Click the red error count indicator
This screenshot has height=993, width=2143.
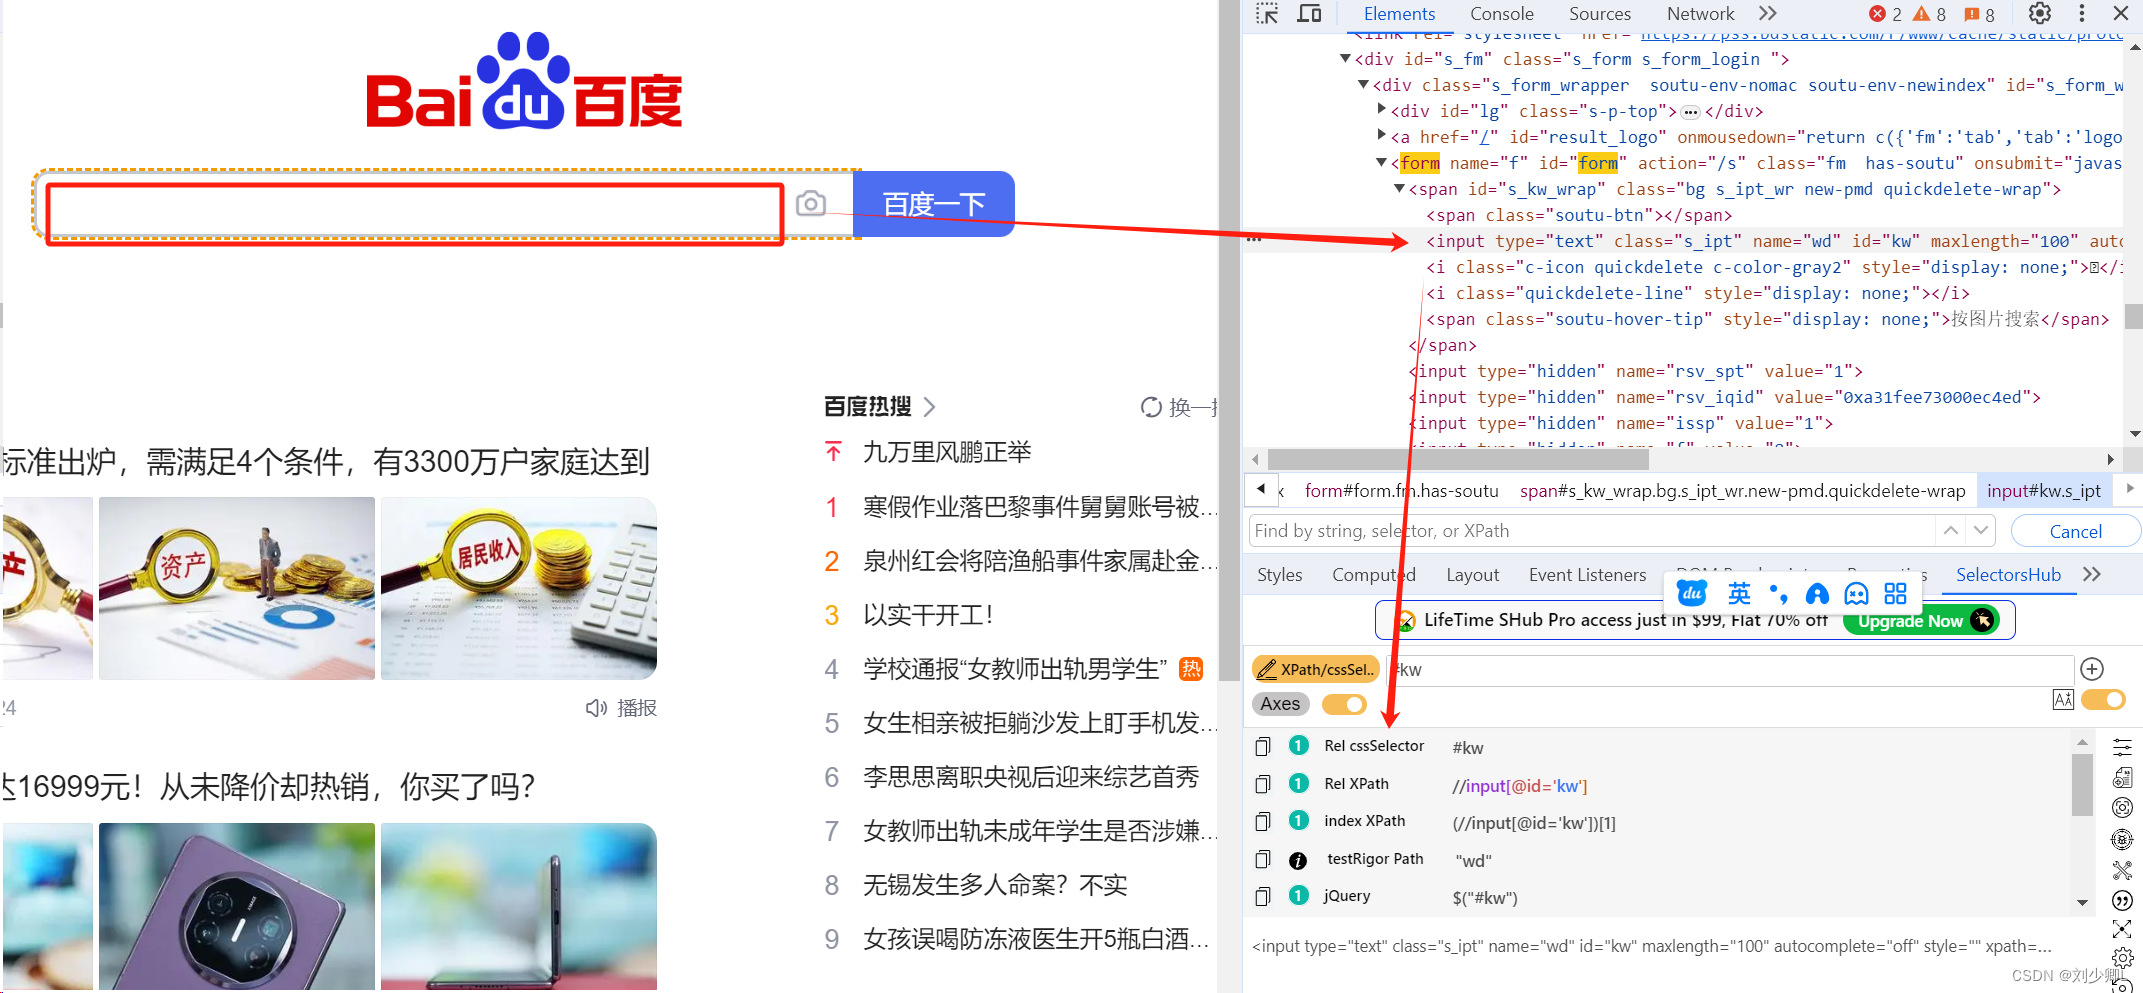(1886, 14)
